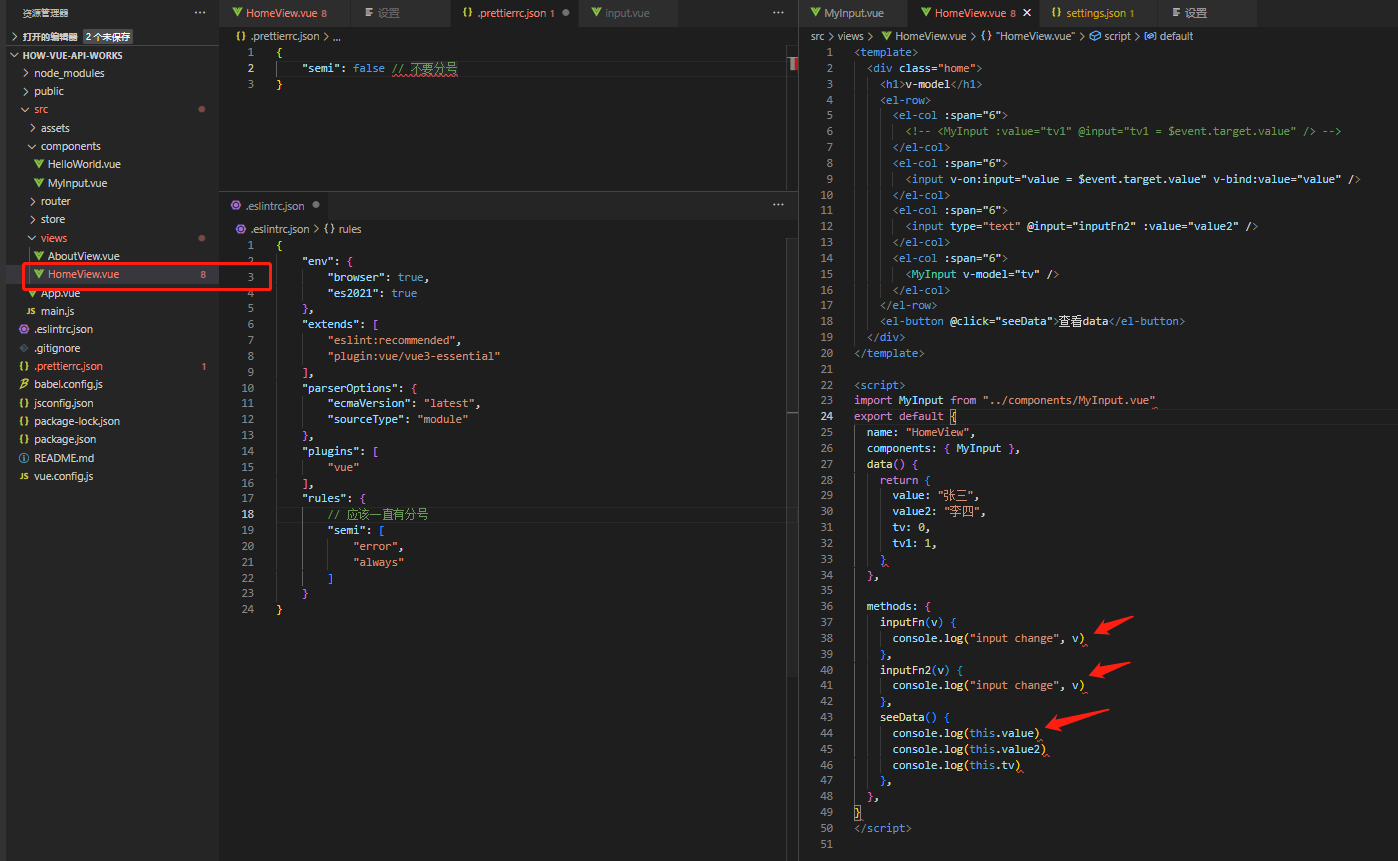Click the modified dot beside the src folder

(x=202, y=109)
